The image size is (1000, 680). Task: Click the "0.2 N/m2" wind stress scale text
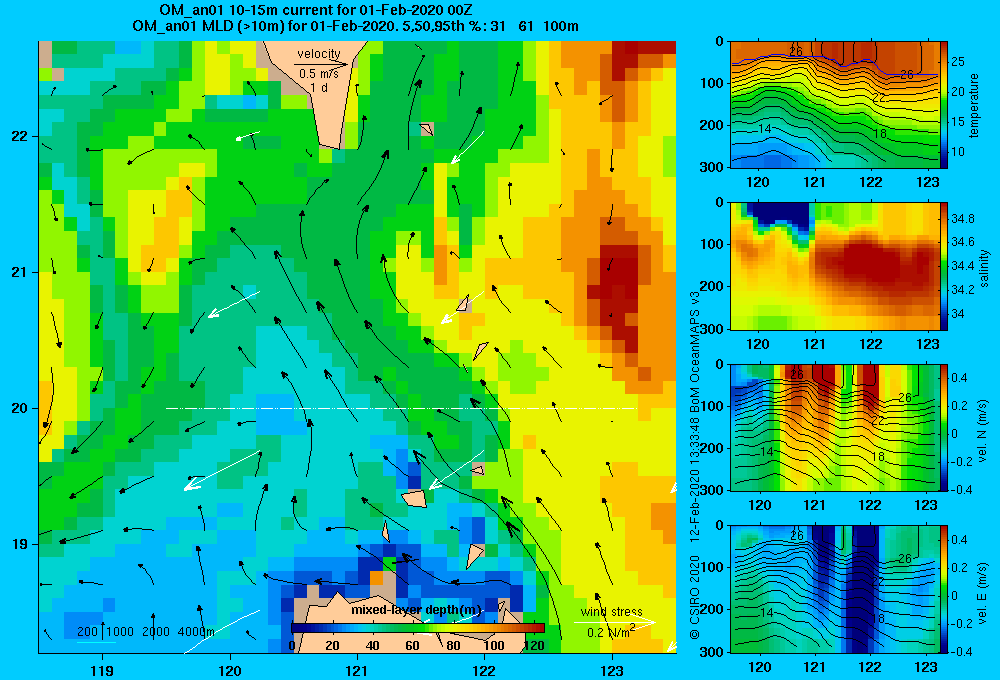click(x=611, y=632)
